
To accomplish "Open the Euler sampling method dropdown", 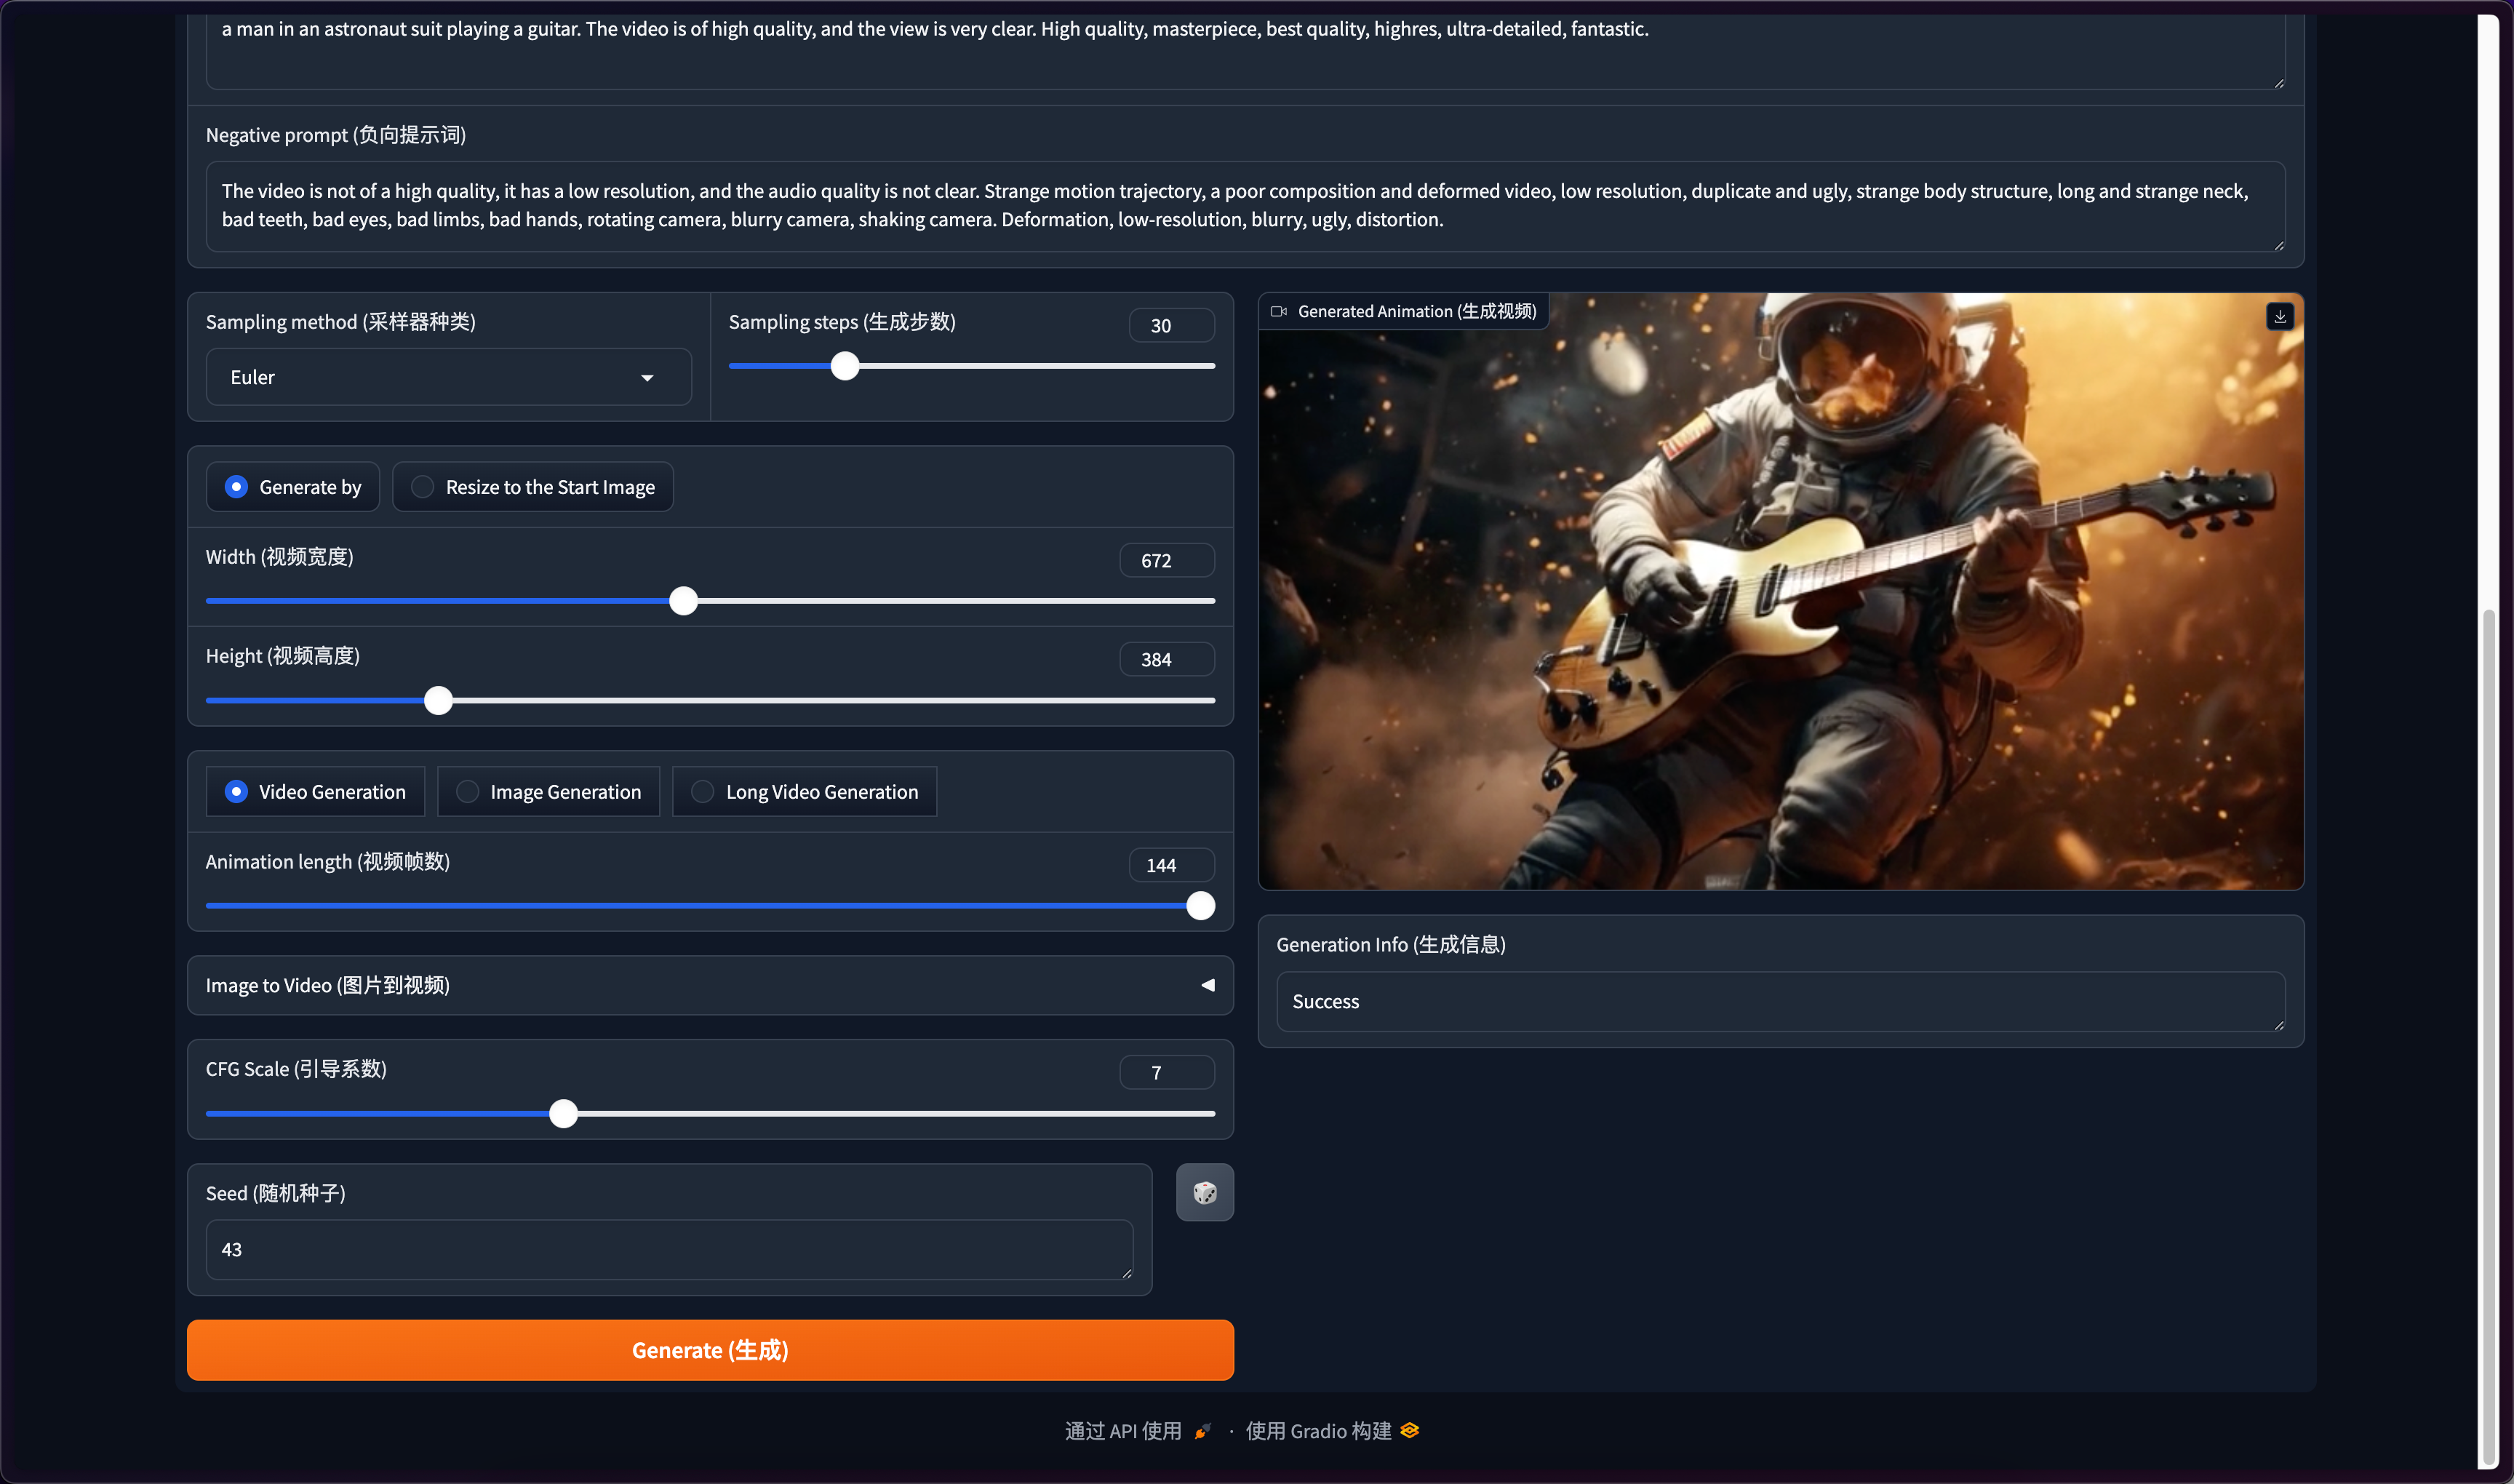I will 448,377.
